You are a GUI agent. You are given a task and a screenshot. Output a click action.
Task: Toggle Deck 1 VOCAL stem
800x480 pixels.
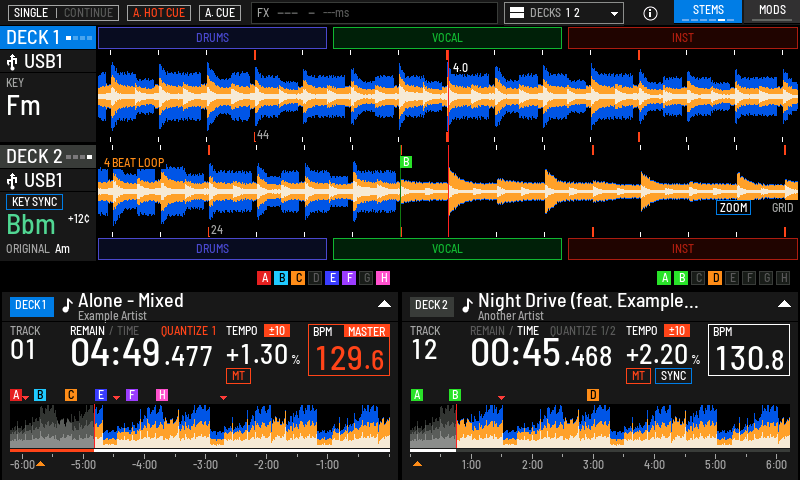447,38
